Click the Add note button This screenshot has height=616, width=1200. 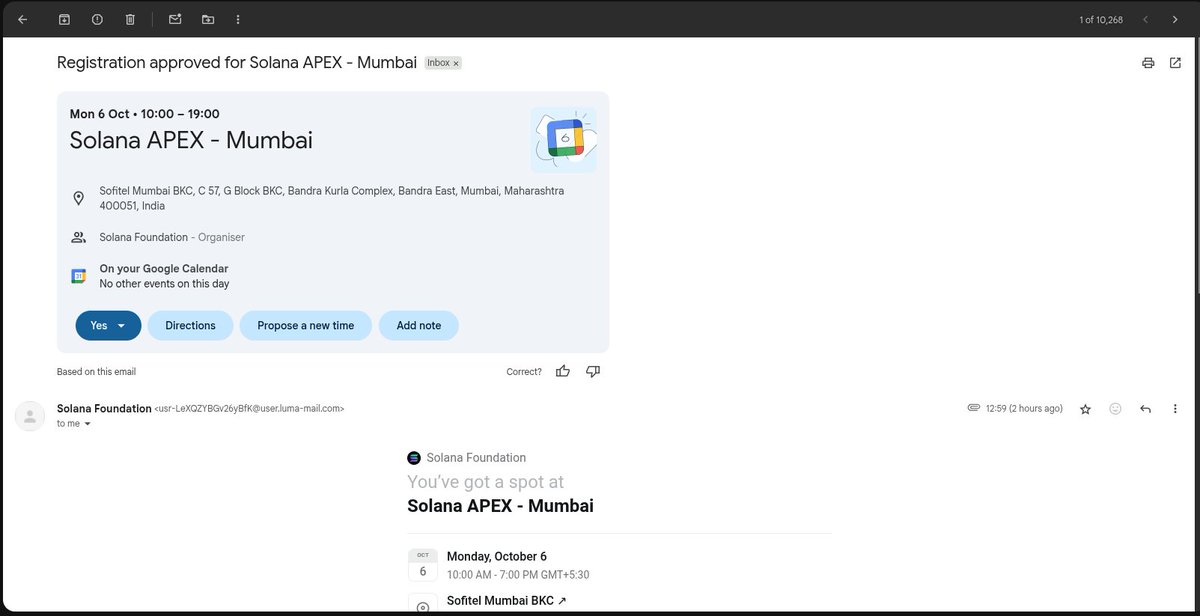(418, 325)
